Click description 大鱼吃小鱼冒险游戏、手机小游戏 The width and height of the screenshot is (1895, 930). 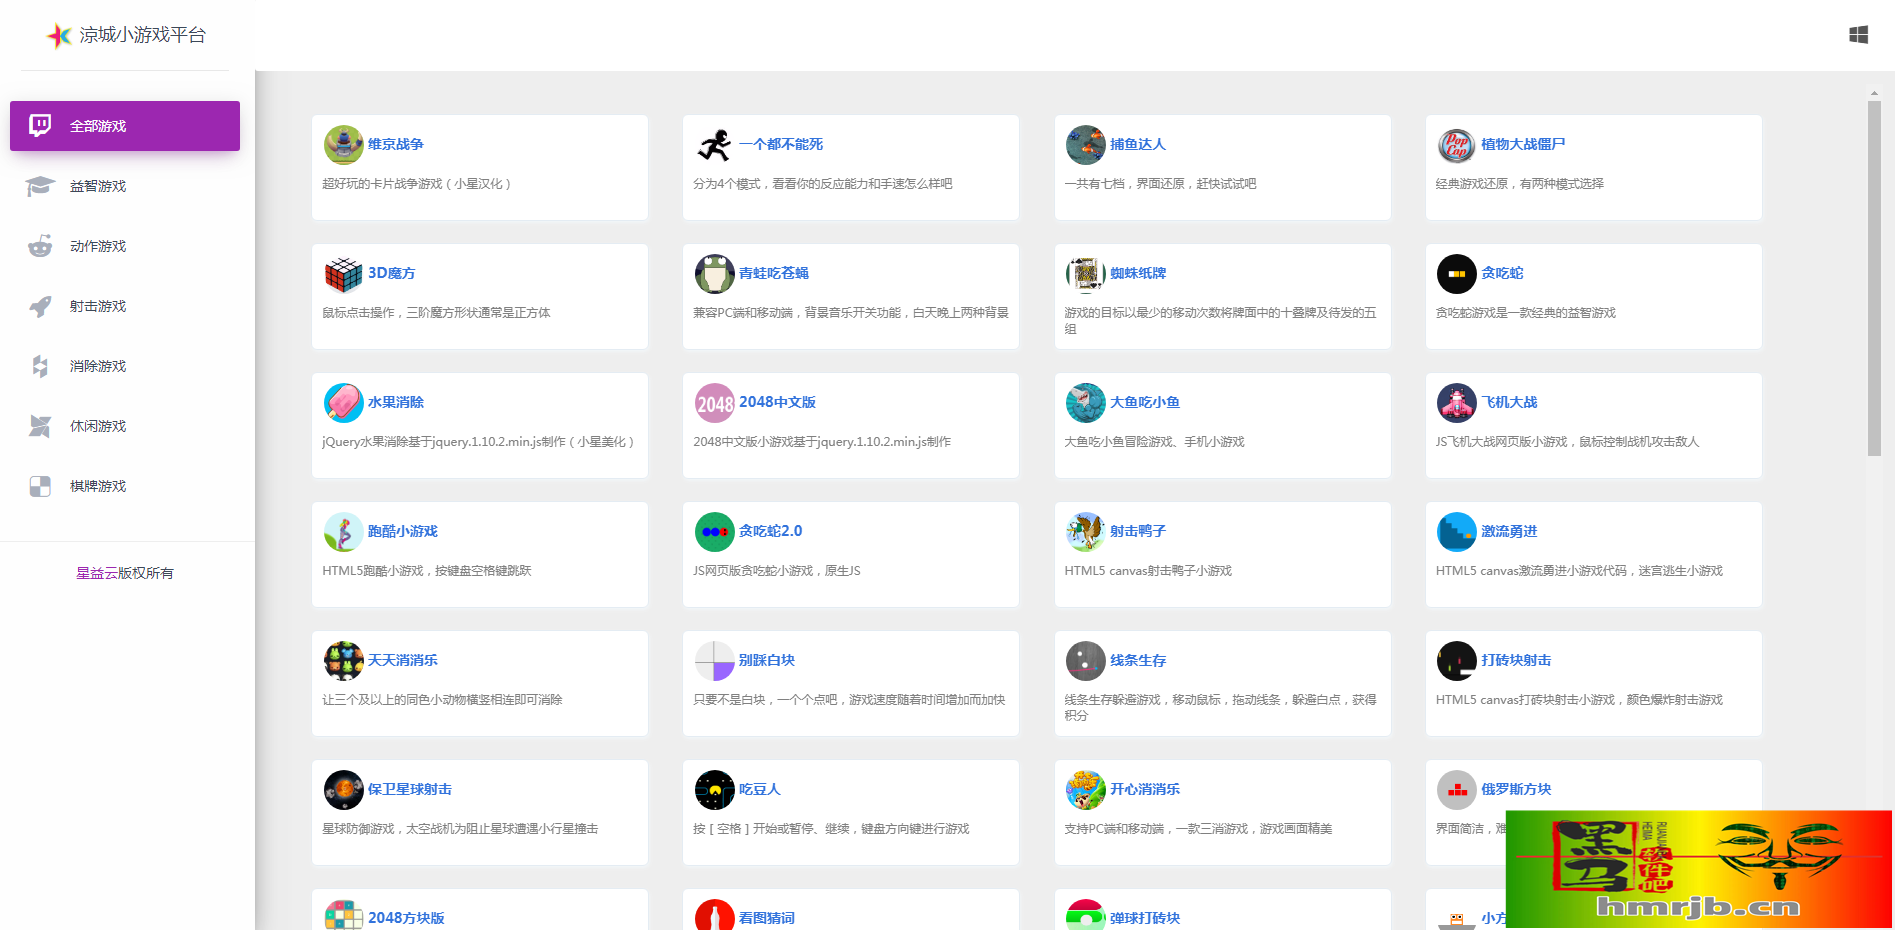coord(1154,442)
